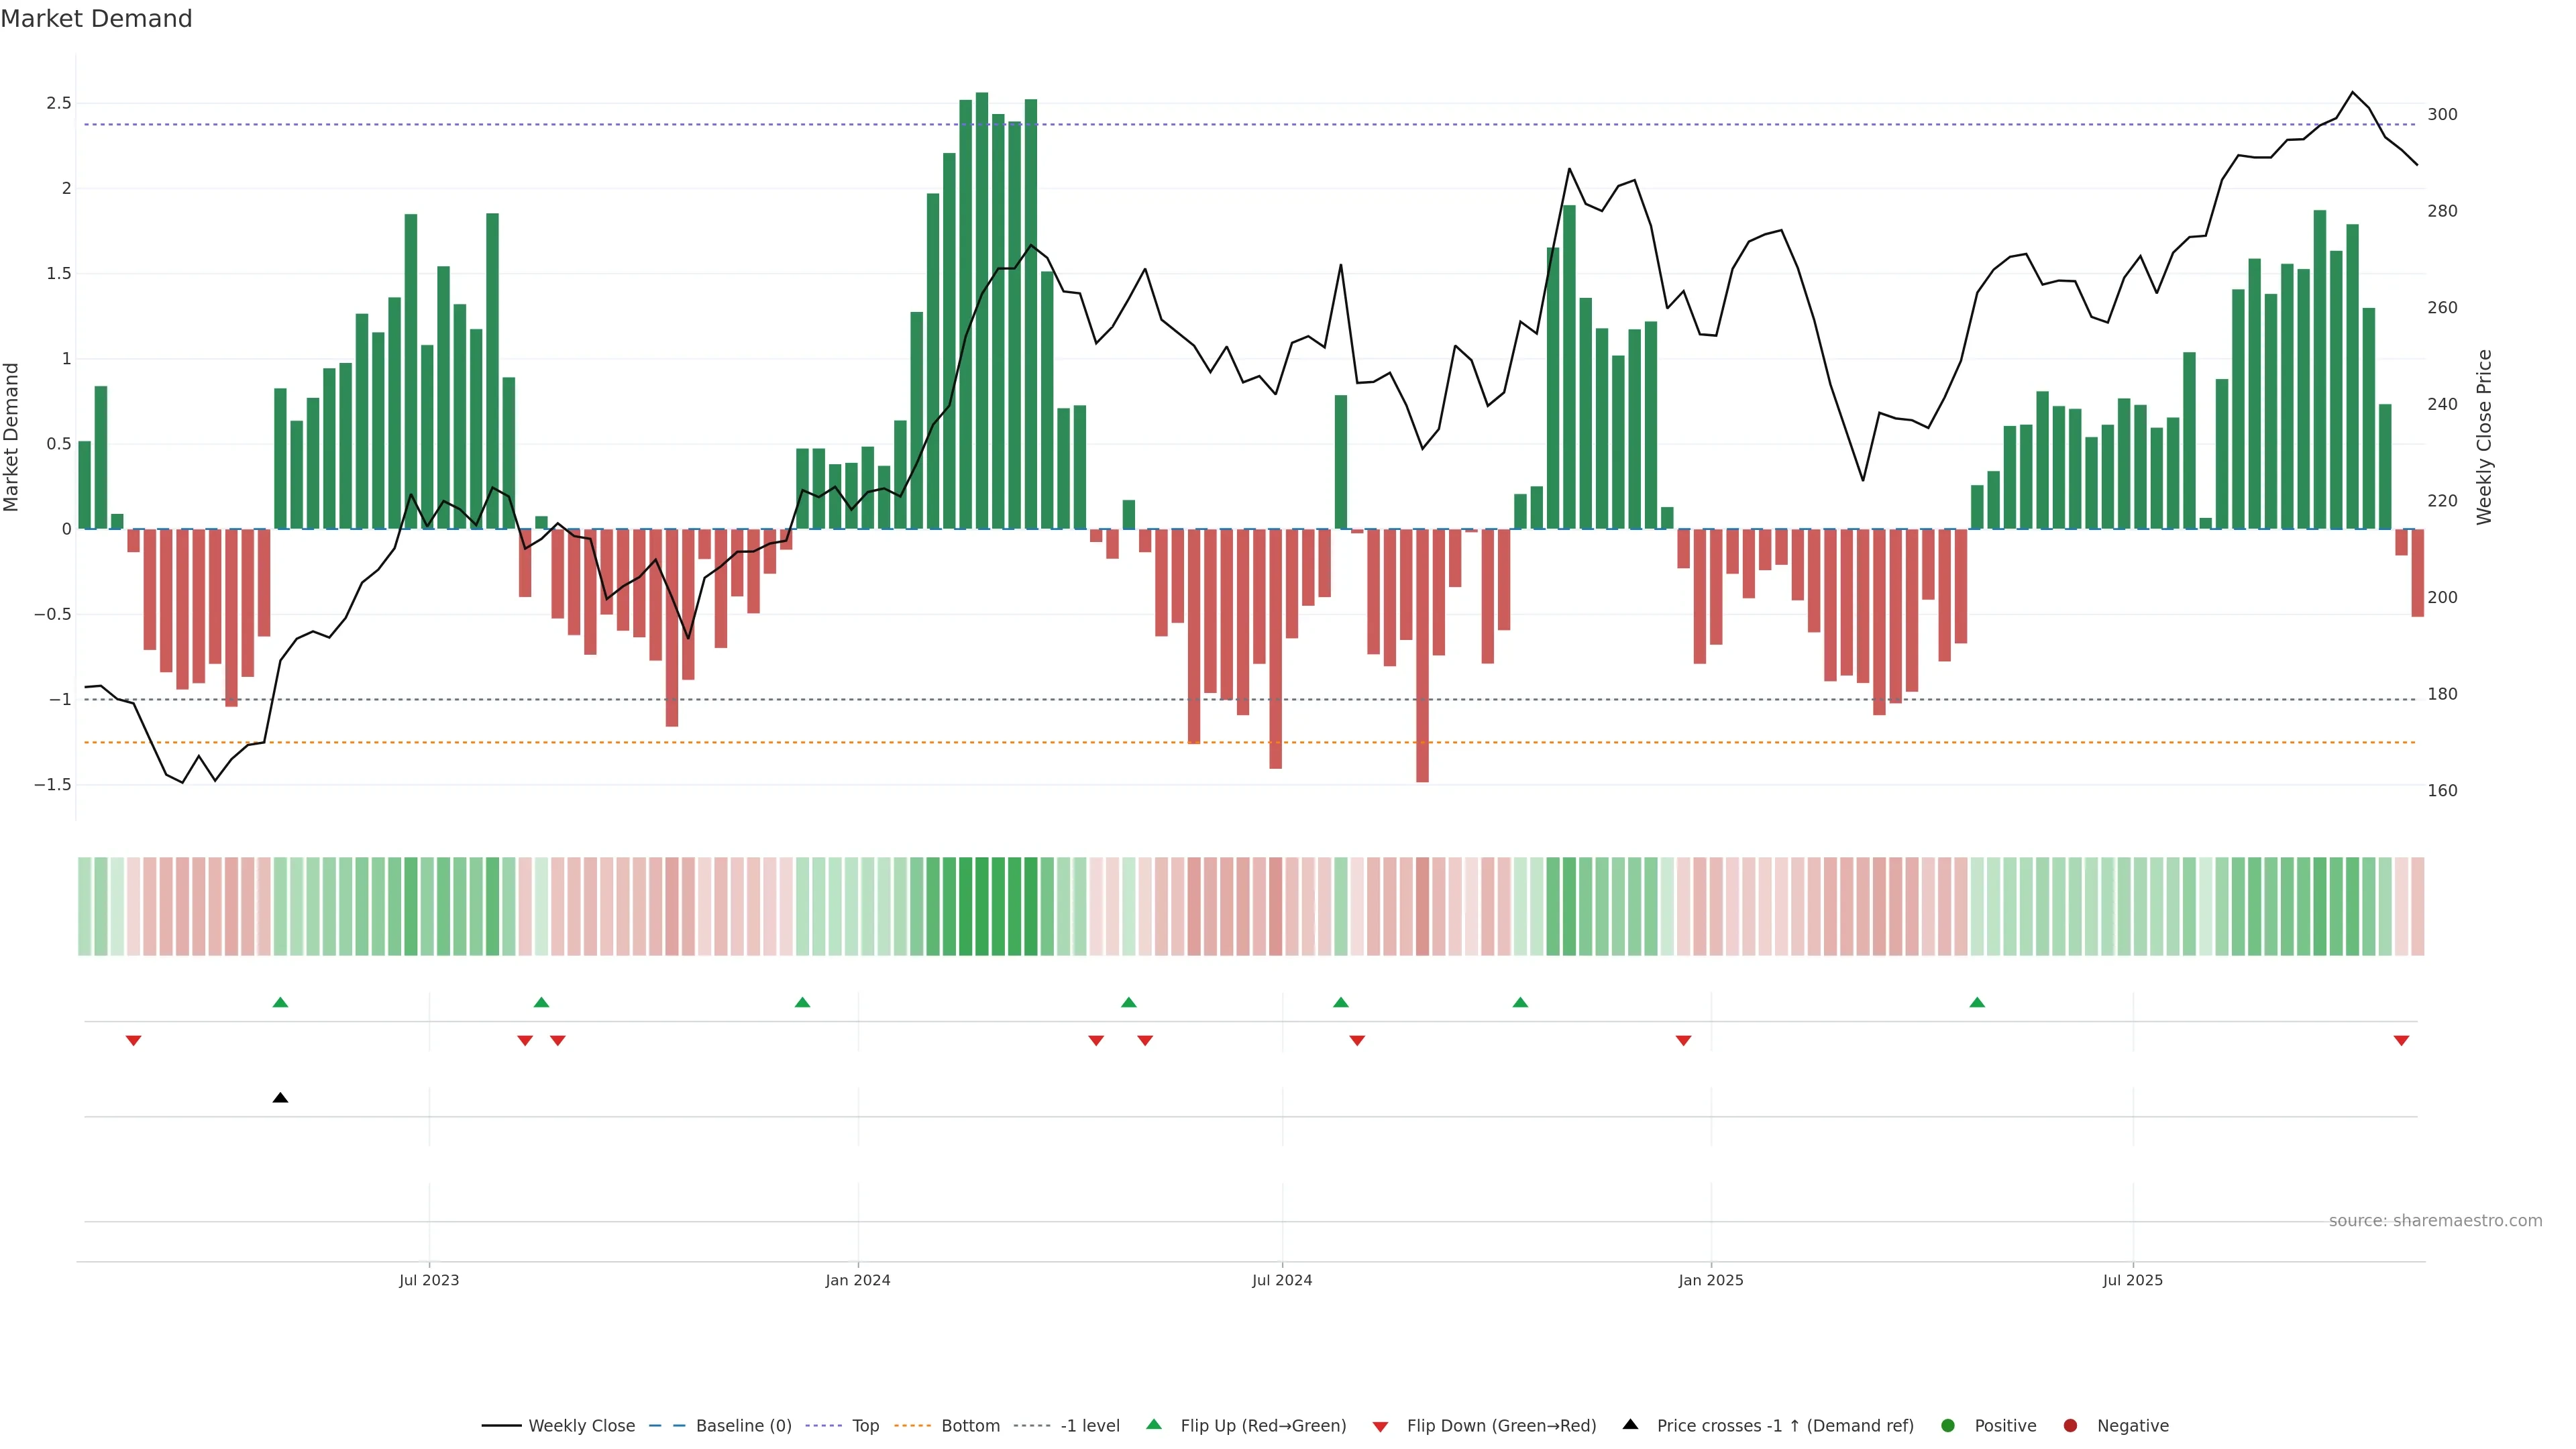Click the Flip Up triangle icon in the legend

[x=1154, y=1425]
